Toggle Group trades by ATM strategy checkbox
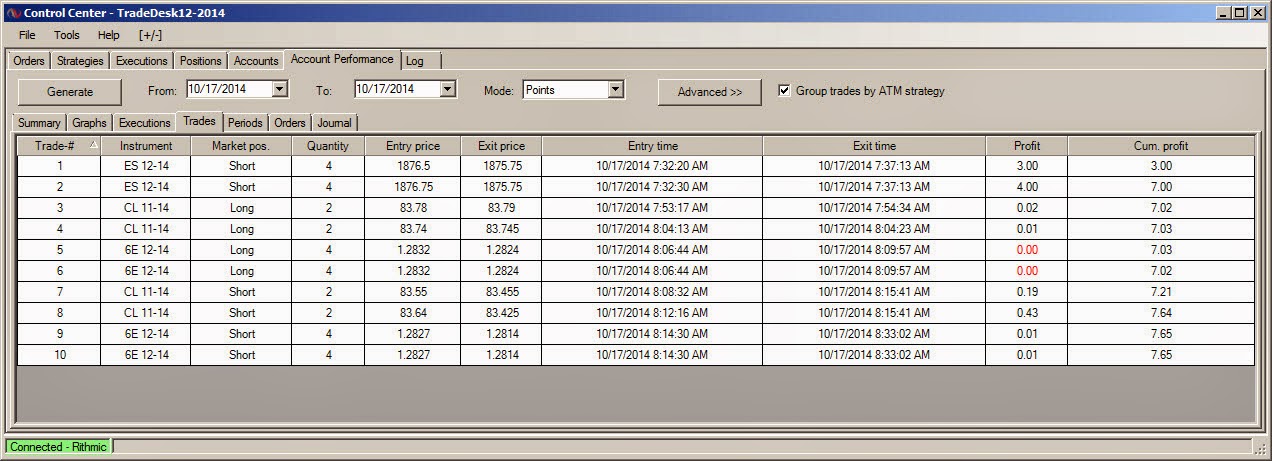This screenshot has height=461, width=1272. (x=784, y=90)
